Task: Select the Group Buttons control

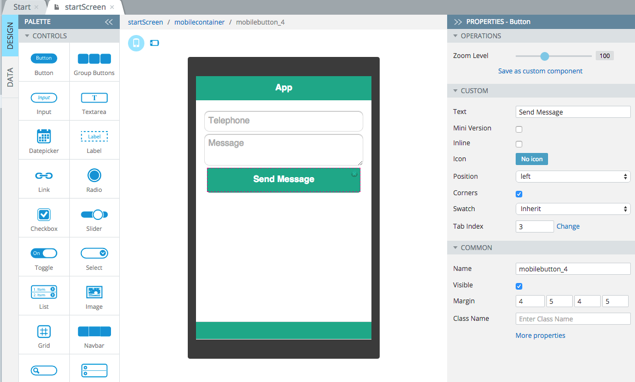Action: click(x=94, y=59)
